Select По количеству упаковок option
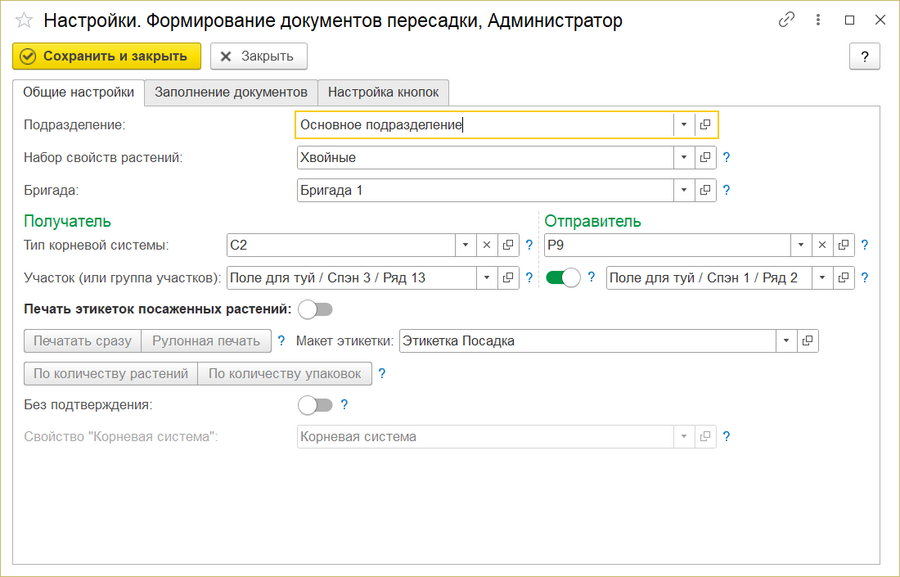900x577 pixels. 285,374
